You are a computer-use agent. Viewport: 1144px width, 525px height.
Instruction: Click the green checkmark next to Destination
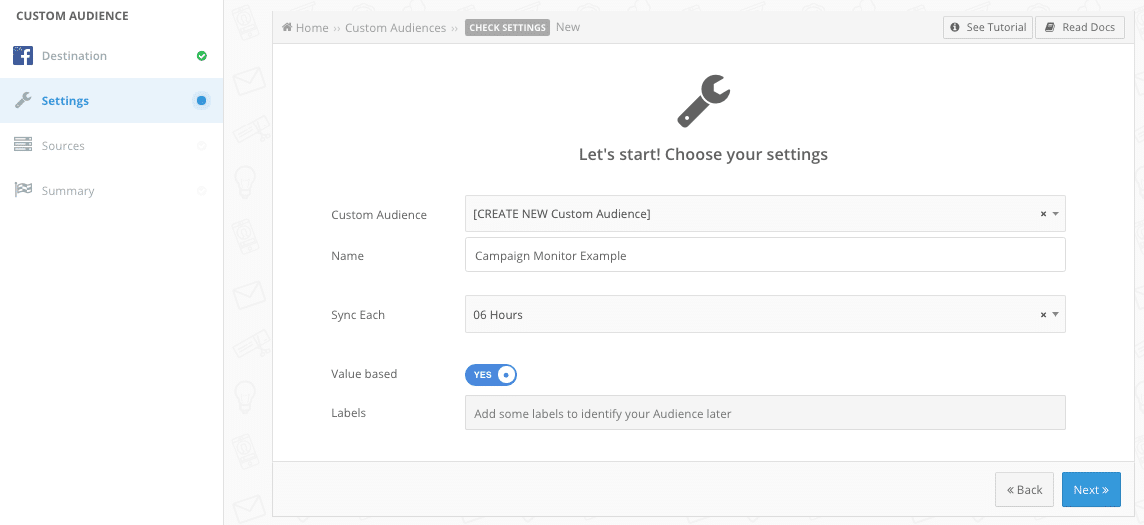pyautogui.click(x=201, y=55)
